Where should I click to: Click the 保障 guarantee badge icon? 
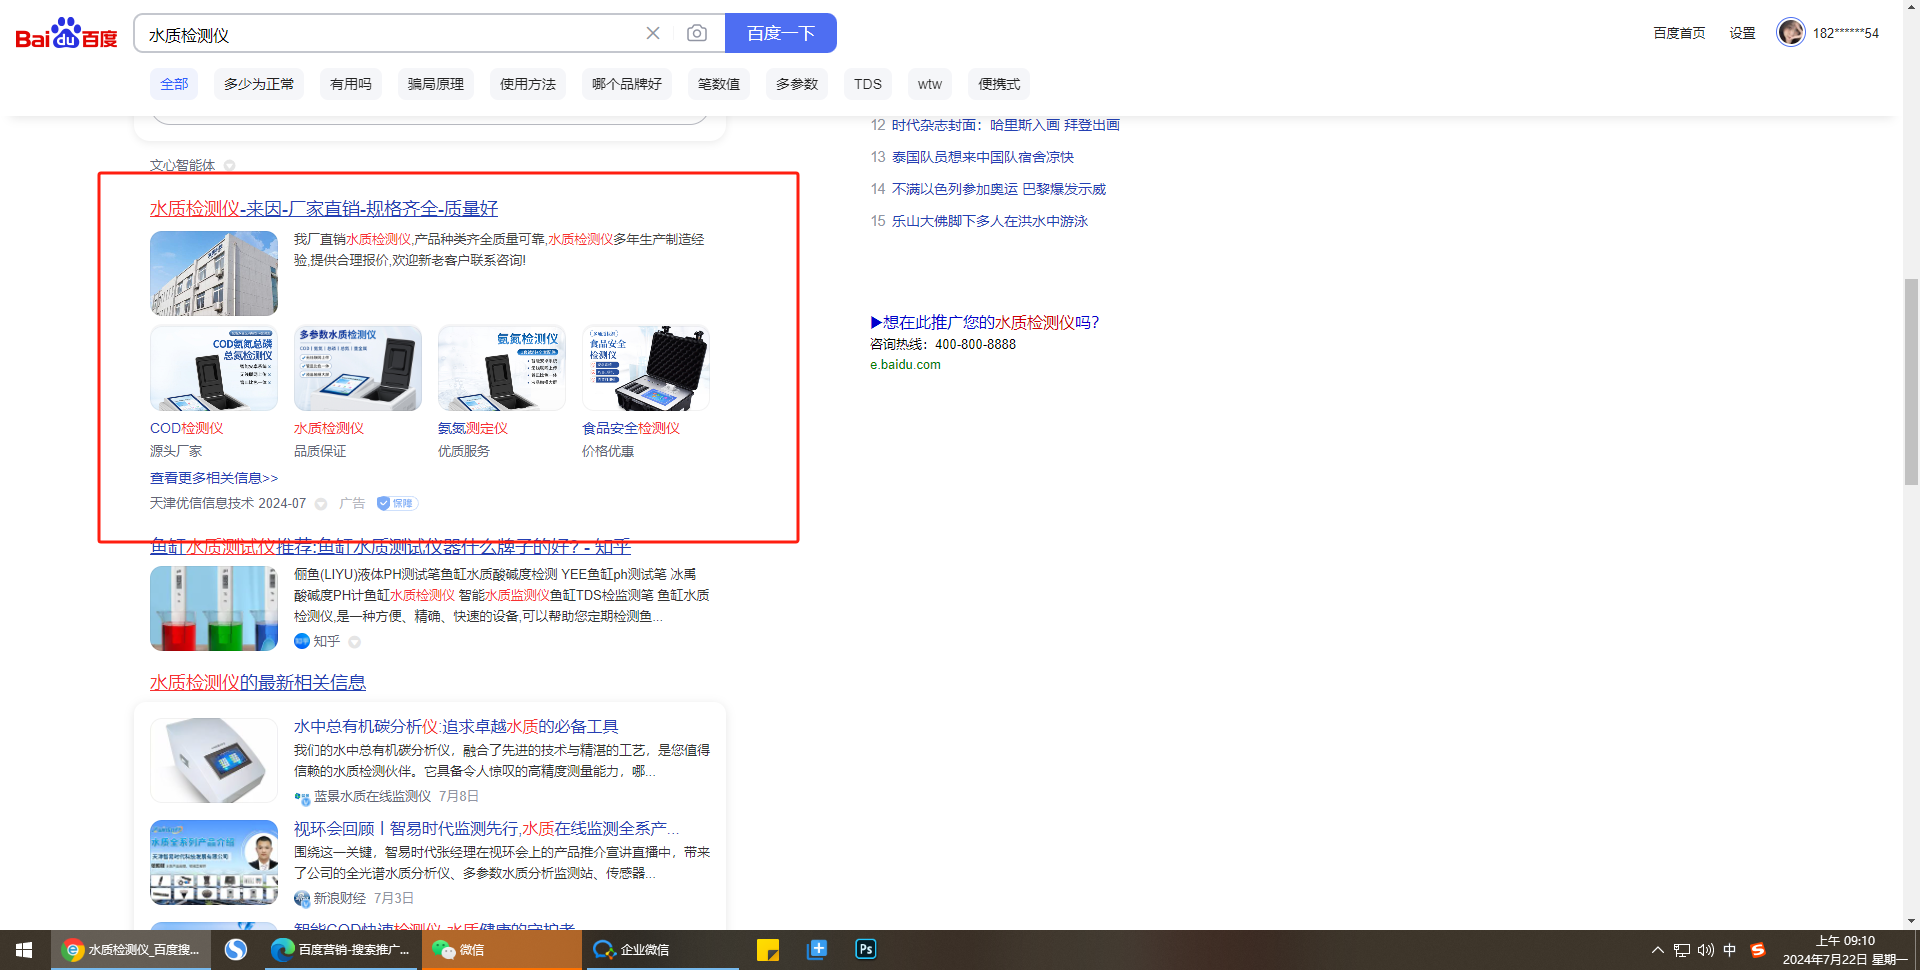point(397,504)
